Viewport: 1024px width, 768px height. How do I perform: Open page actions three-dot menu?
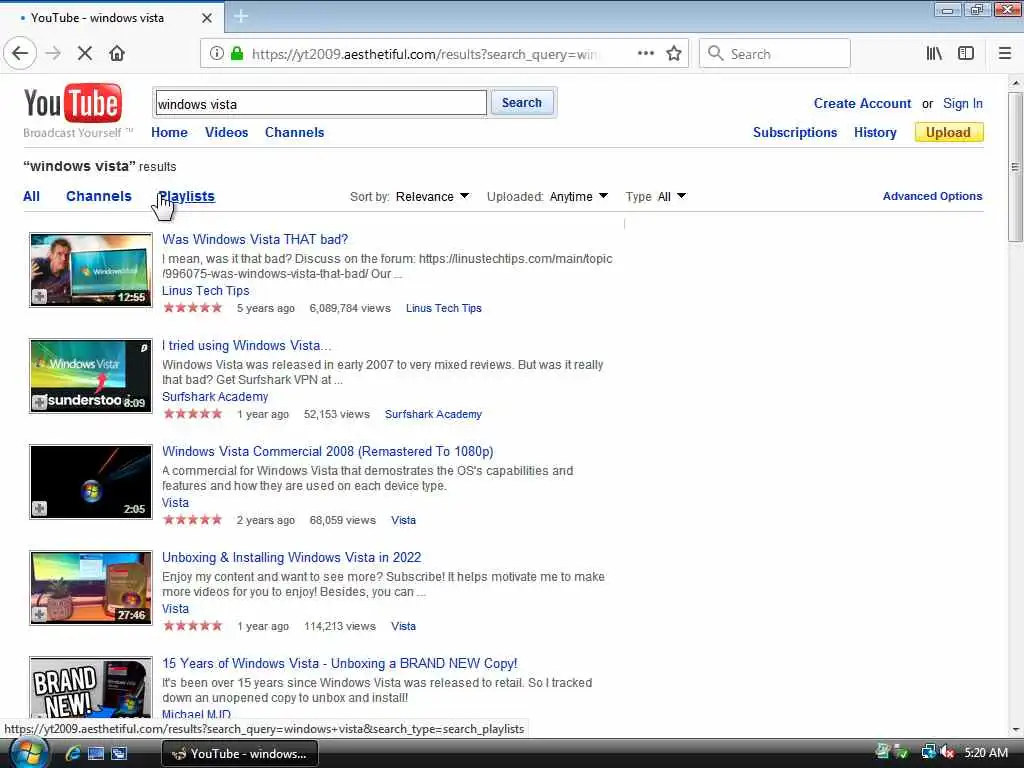645,54
